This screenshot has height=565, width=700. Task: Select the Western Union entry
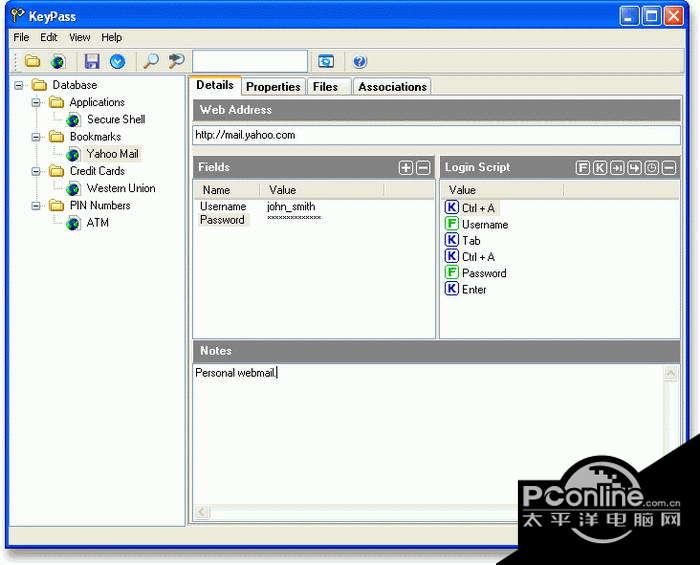pyautogui.click(x=121, y=188)
